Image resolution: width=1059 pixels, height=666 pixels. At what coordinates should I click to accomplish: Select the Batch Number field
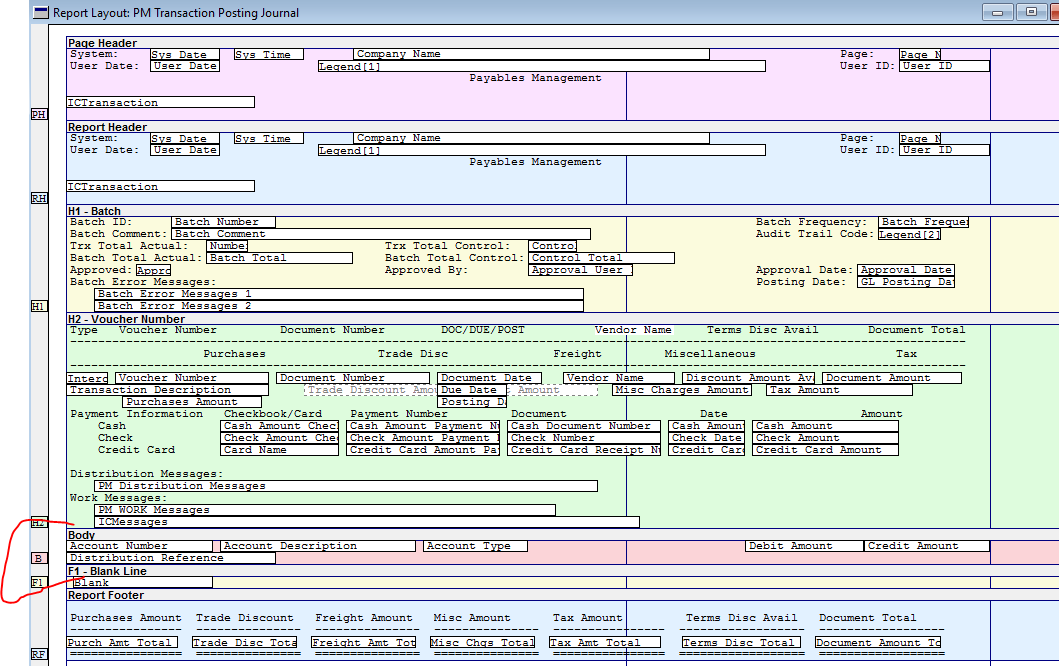pos(224,222)
